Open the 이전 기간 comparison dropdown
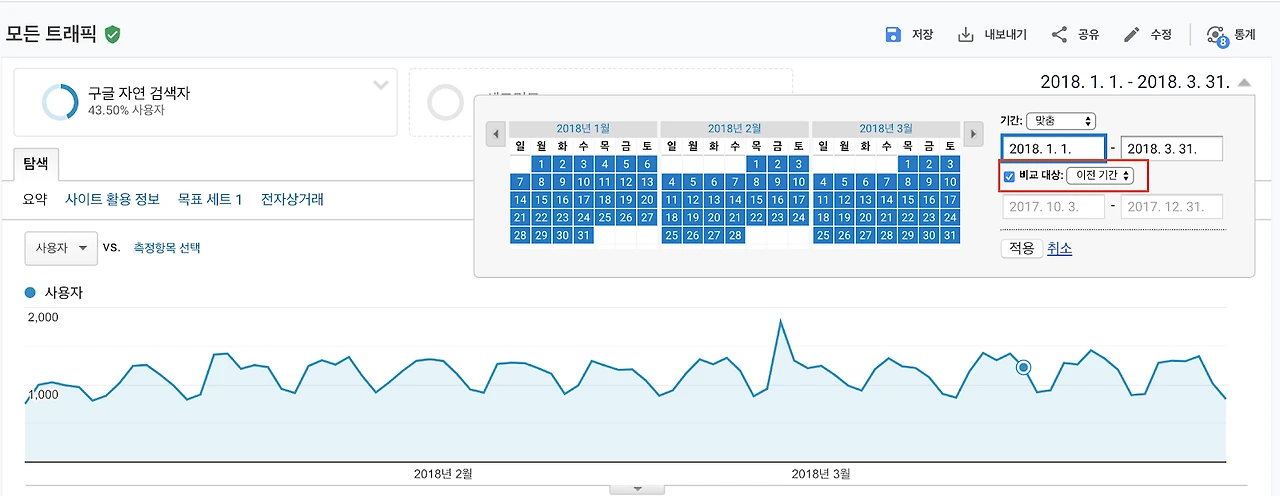The height and width of the screenshot is (496, 1280). [1101, 175]
